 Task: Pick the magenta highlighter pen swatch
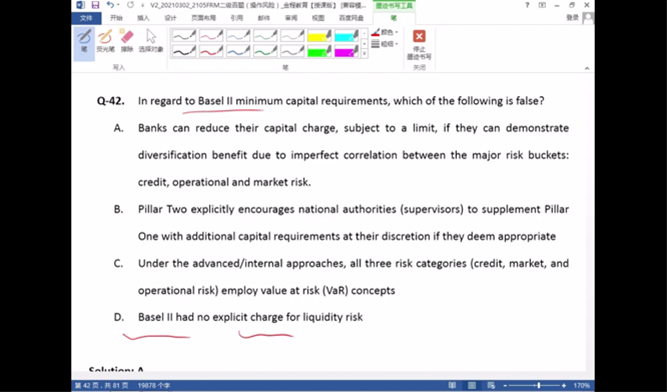(346, 51)
